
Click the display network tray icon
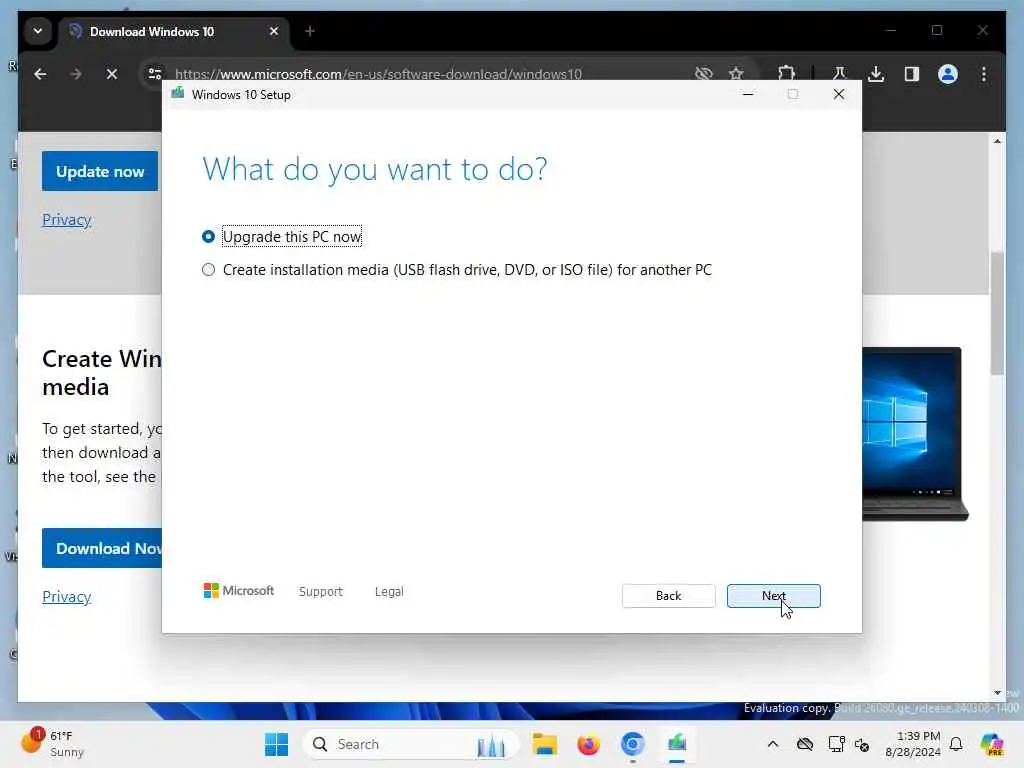click(x=836, y=744)
